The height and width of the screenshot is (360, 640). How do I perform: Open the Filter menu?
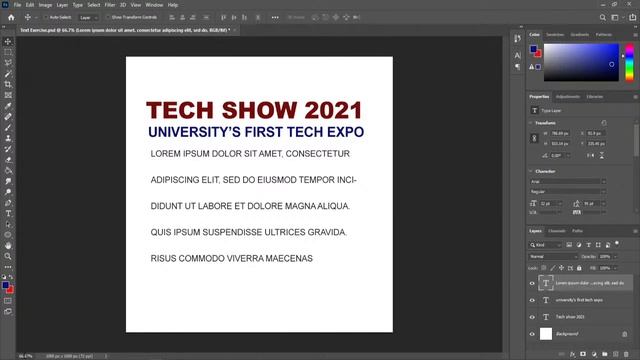110,5
